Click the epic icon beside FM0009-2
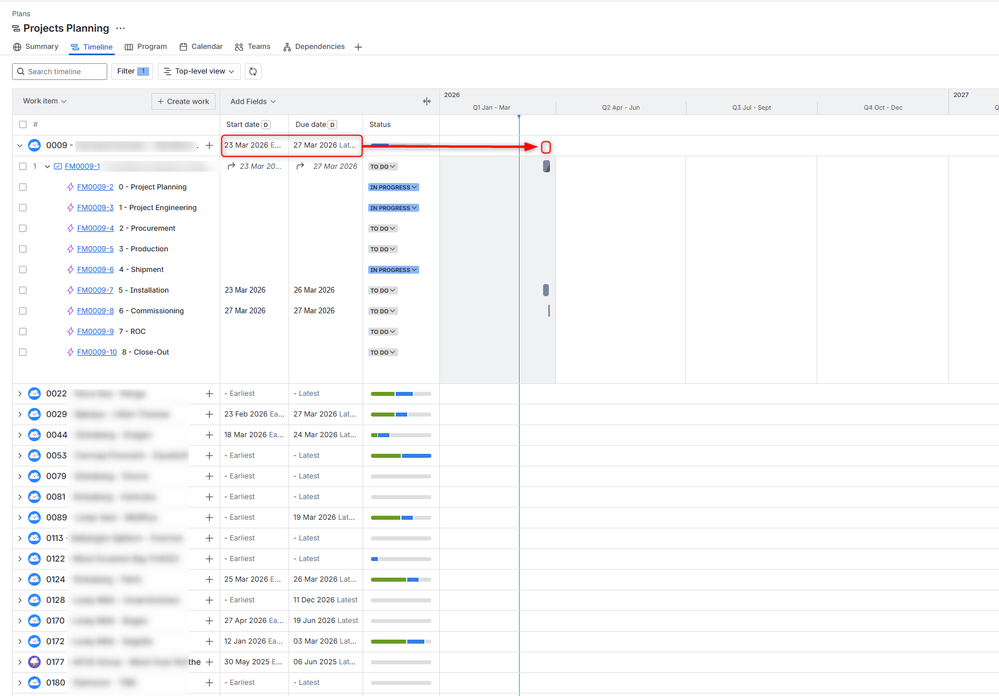 pyautogui.click(x=70, y=187)
